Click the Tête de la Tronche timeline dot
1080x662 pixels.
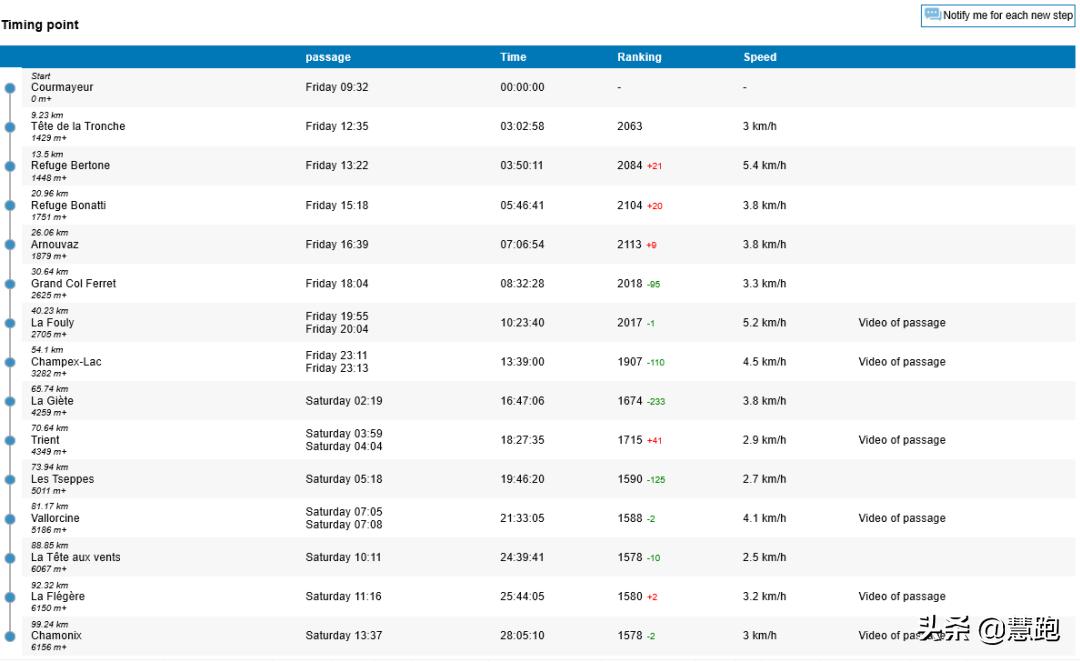coord(10,127)
